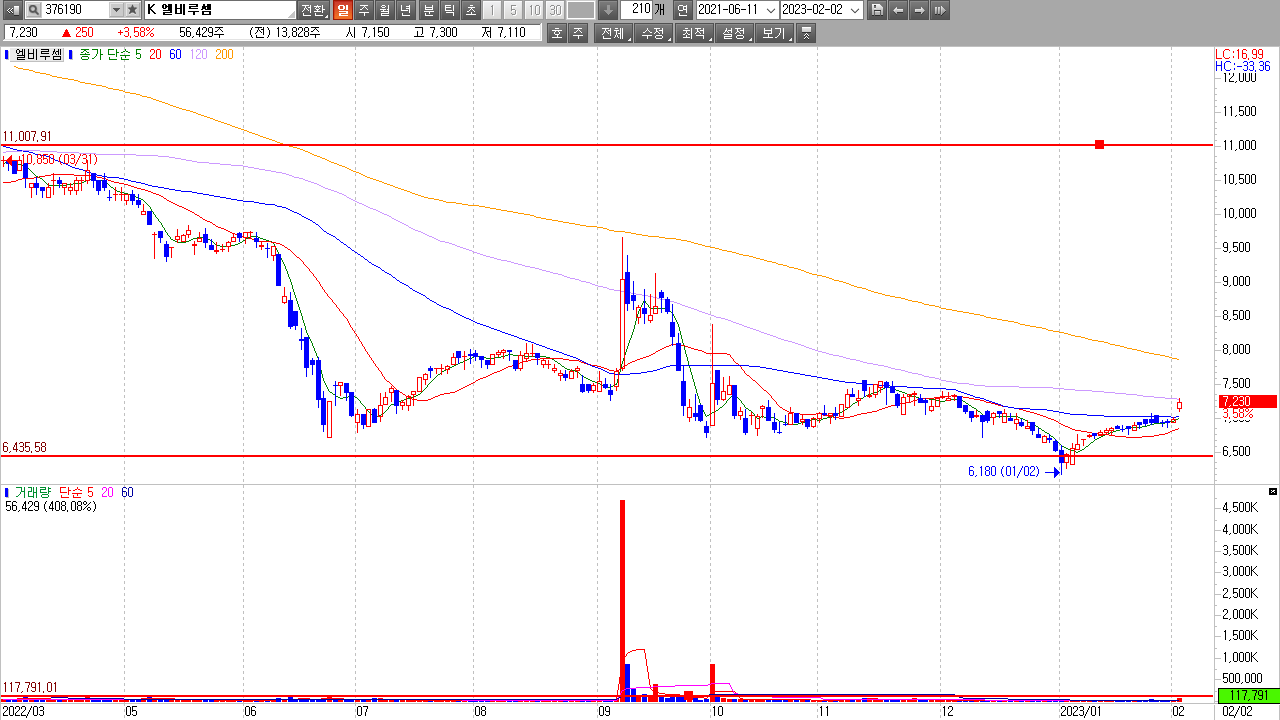Viewport: 1280px width, 720px height.
Task: Click the orange 200 moving average legend
Action: tap(224, 55)
